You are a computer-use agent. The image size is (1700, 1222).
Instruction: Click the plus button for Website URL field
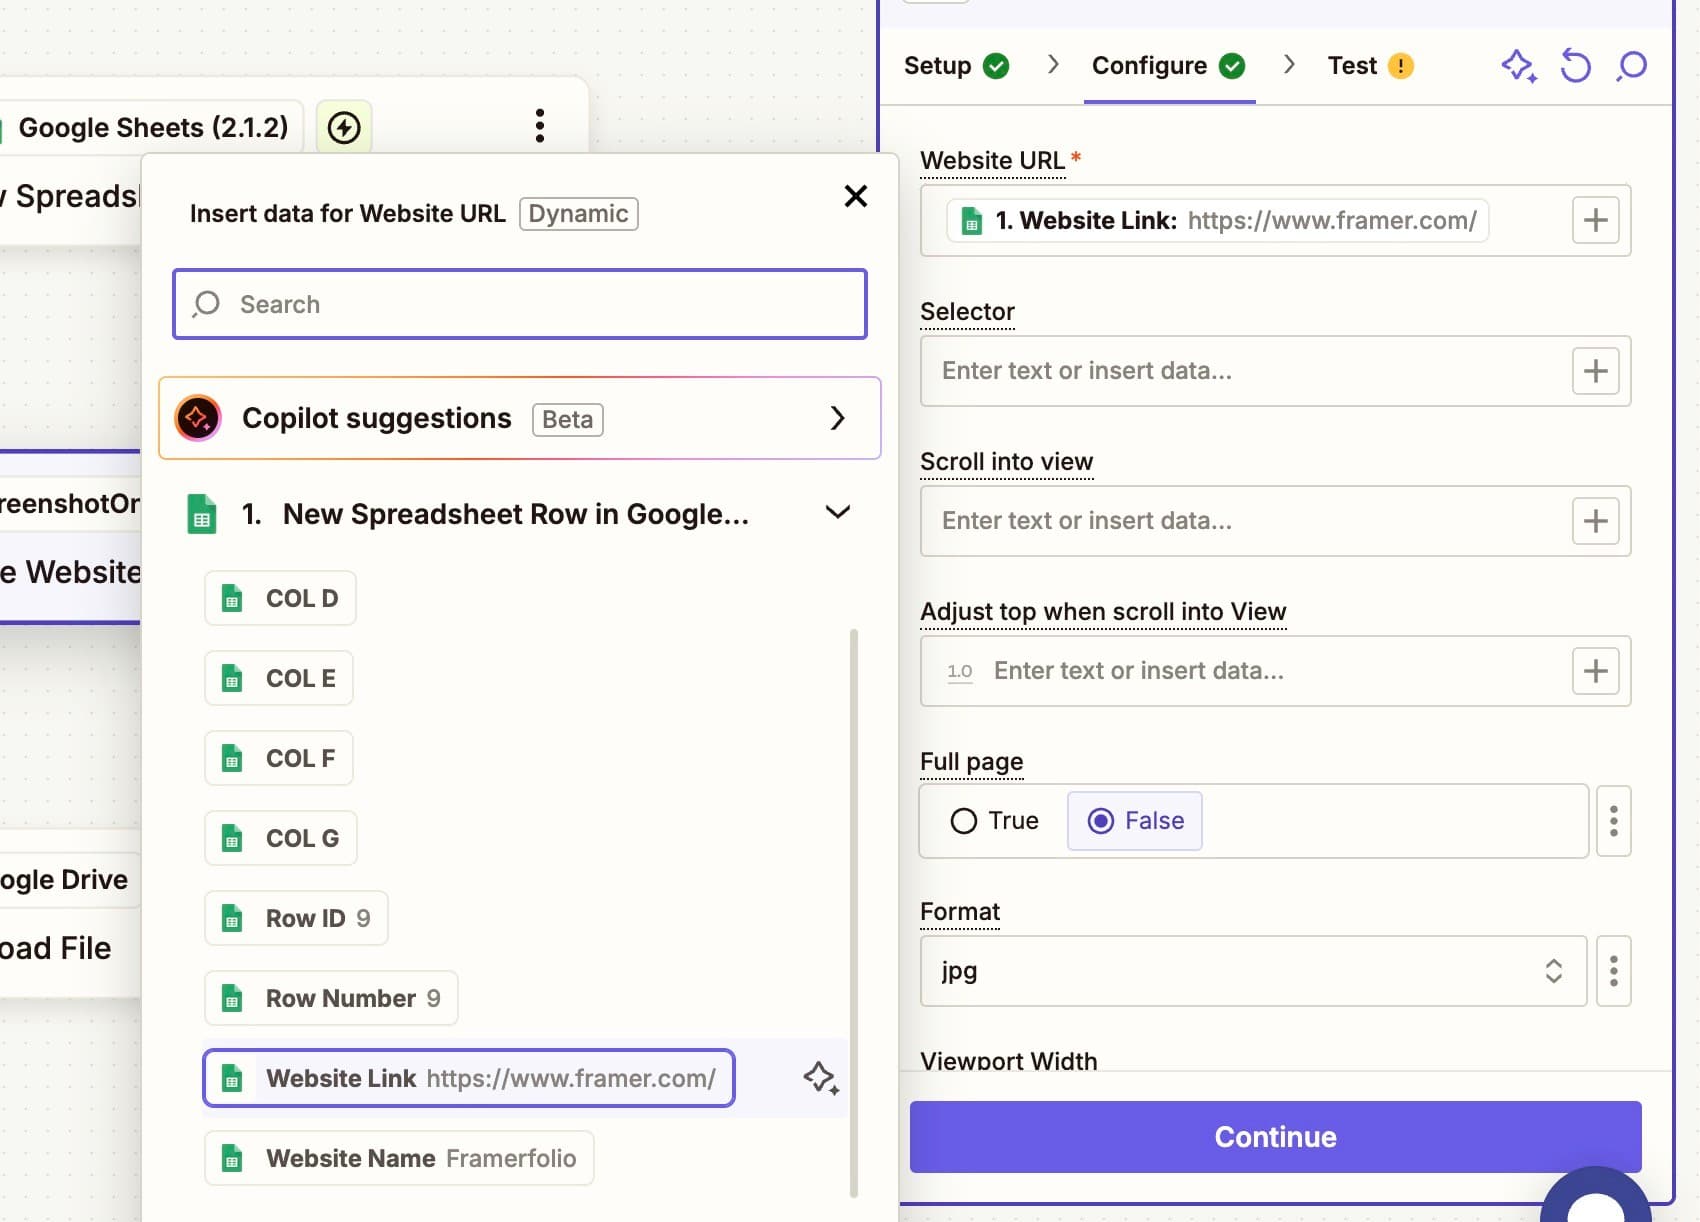(x=1596, y=220)
